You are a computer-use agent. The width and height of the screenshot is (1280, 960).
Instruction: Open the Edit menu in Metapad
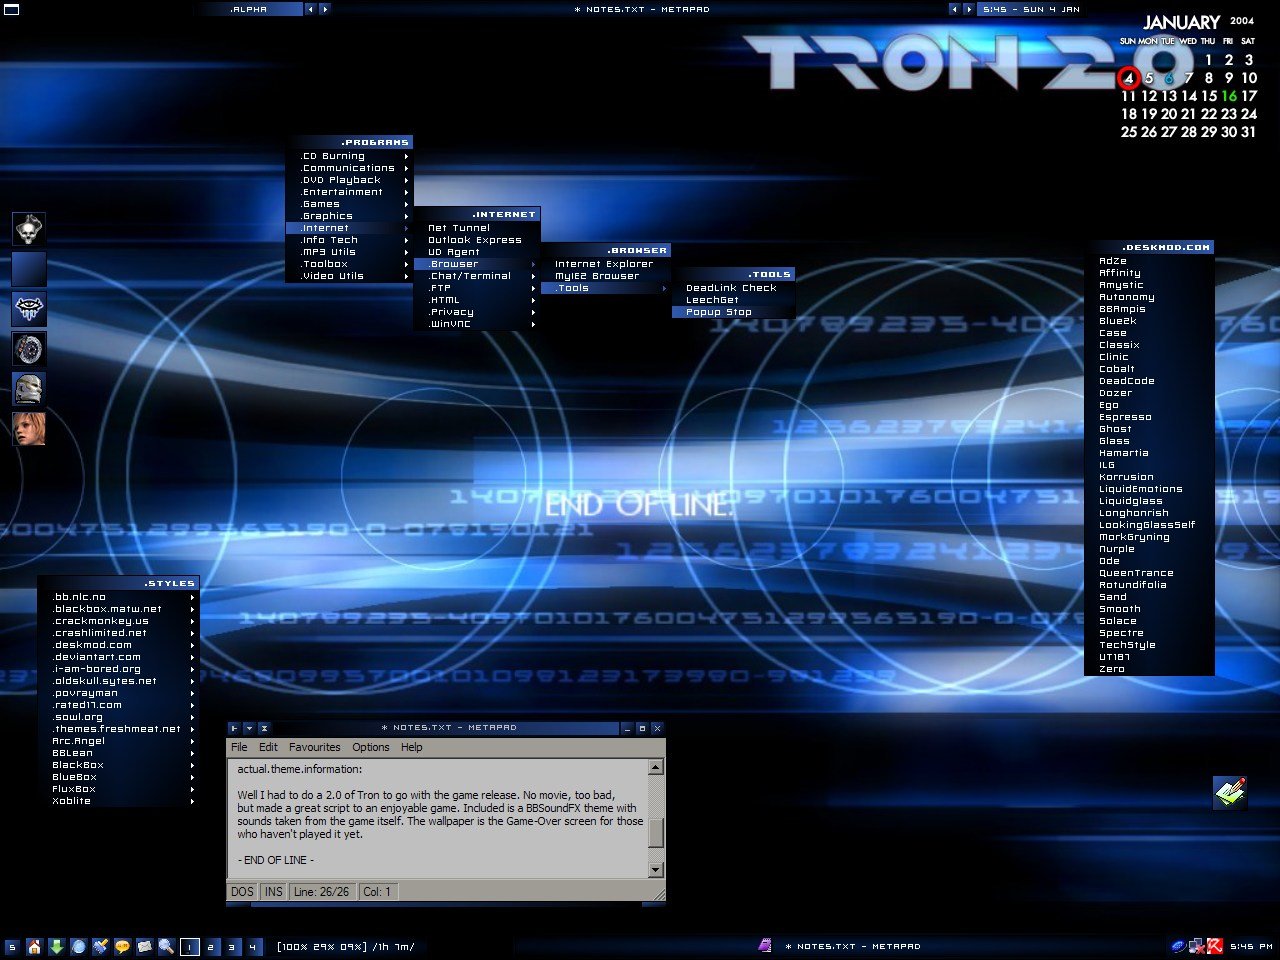(x=269, y=747)
